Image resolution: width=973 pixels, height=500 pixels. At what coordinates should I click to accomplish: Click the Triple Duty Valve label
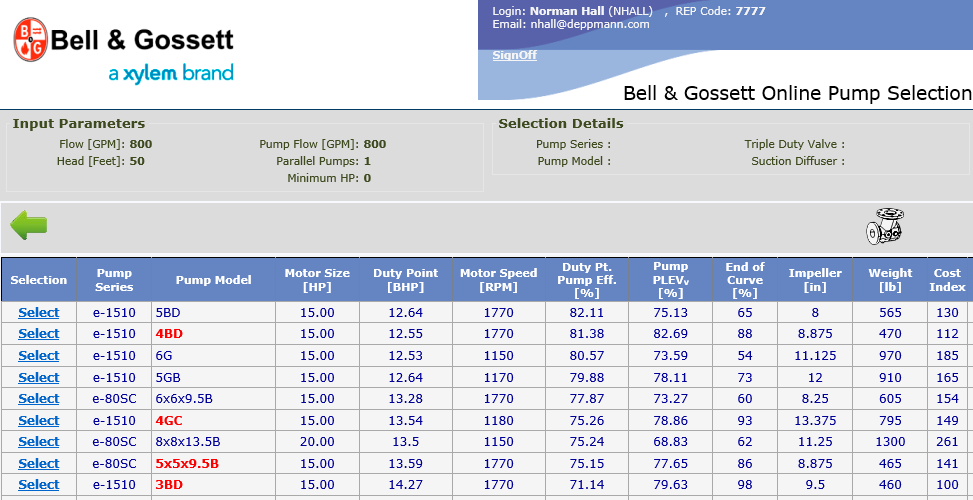[794, 145]
